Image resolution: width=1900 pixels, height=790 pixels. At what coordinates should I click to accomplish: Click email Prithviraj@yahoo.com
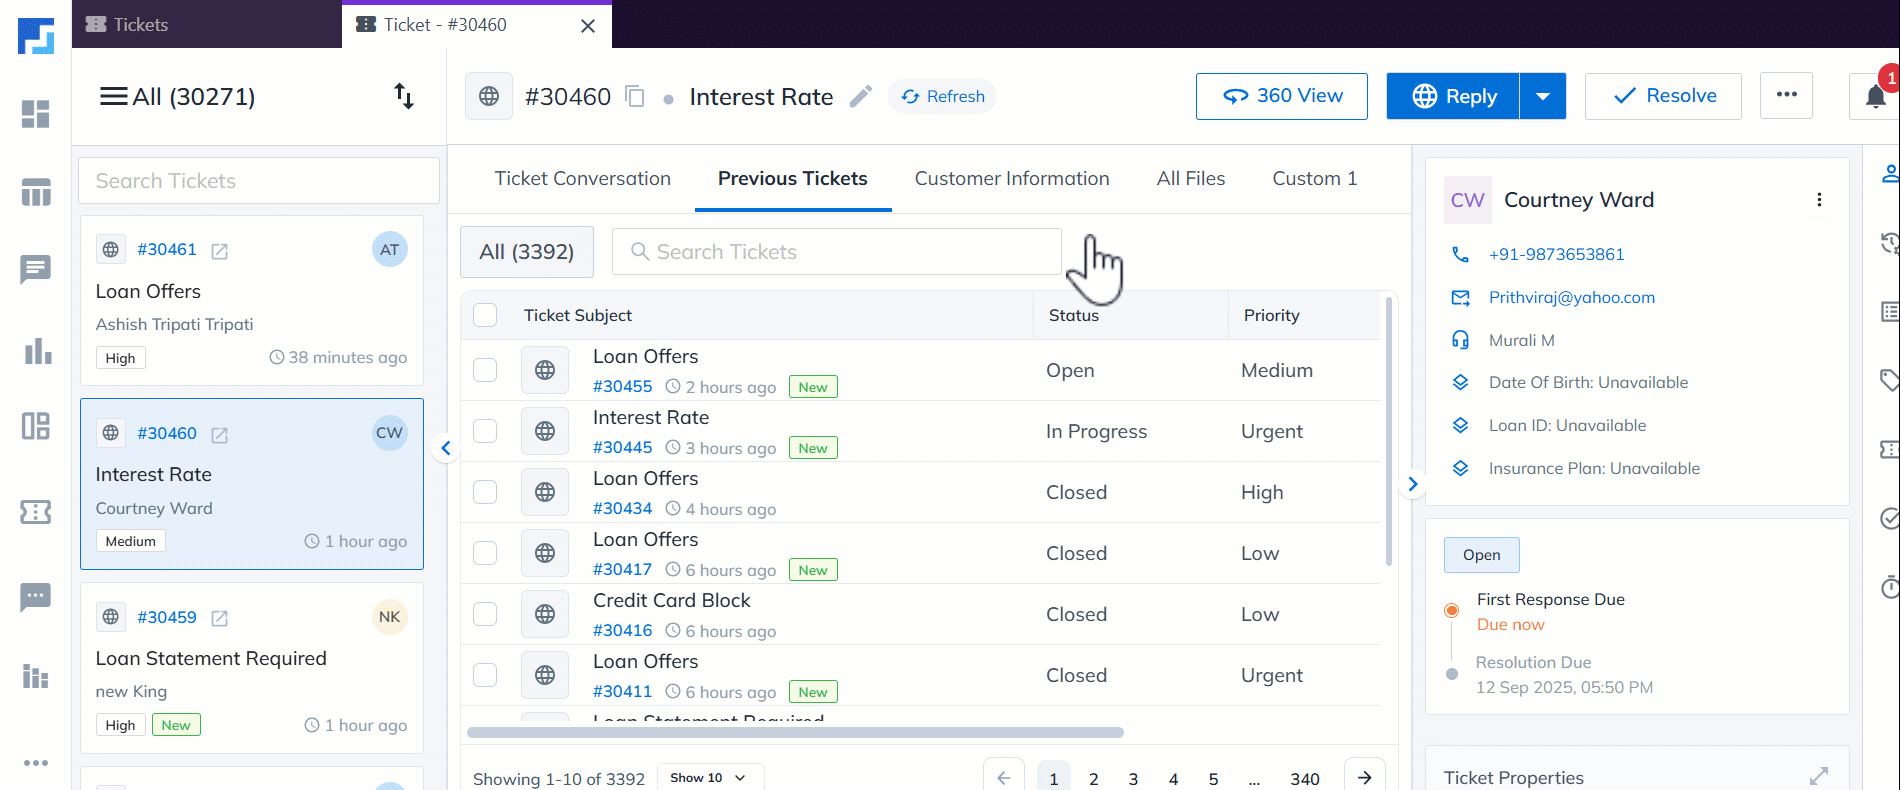[1571, 297]
